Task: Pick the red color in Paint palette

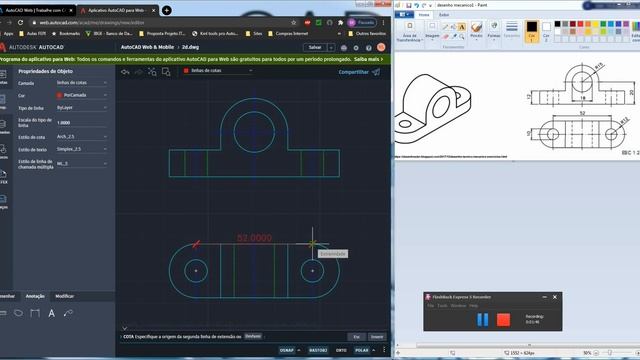Action: coord(580,24)
